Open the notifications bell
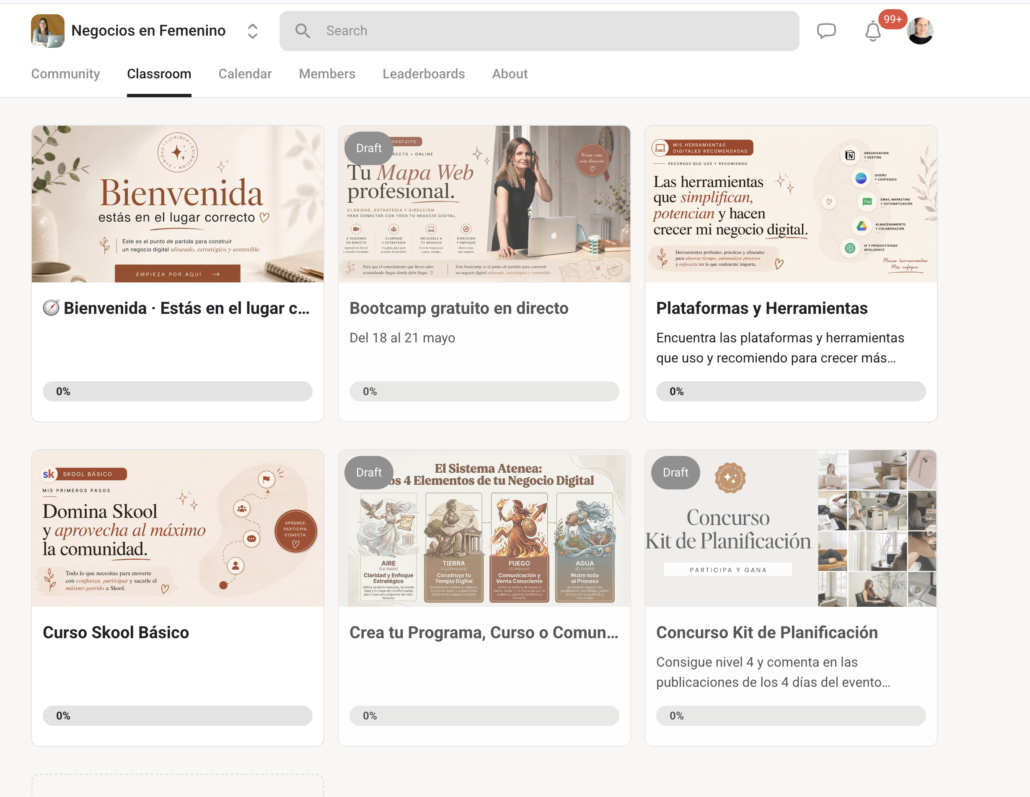 [x=872, y=31]
